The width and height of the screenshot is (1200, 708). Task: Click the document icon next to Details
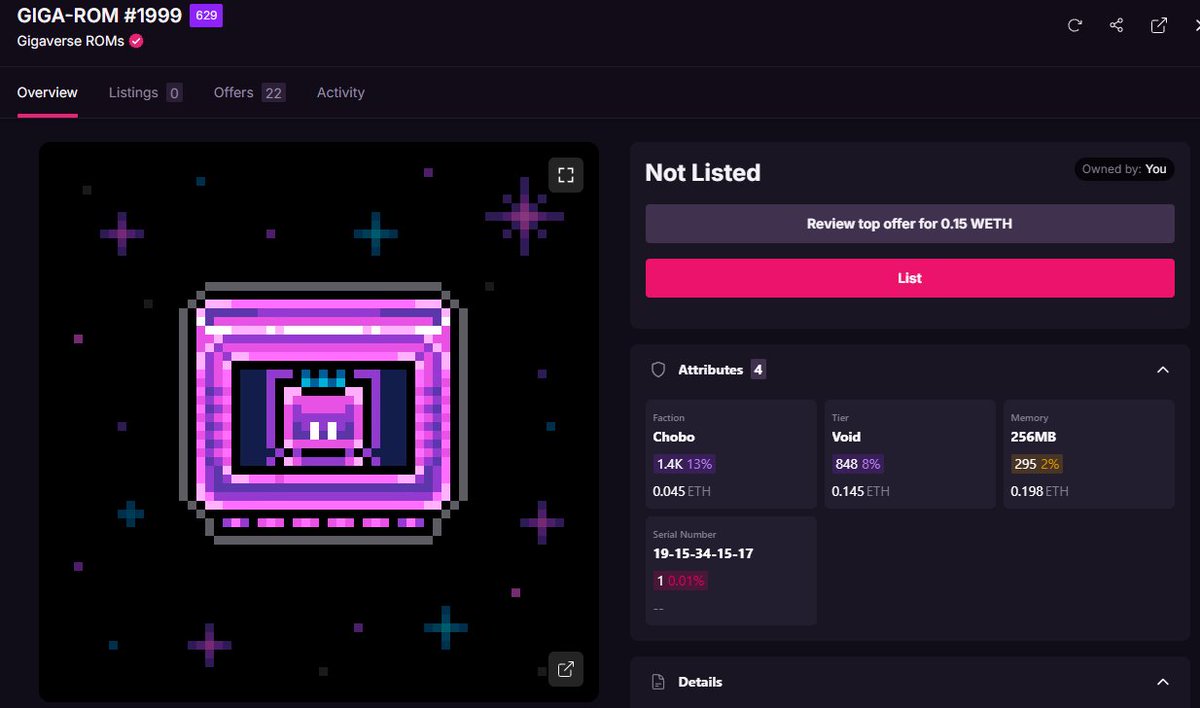pyautogui.click(x=658, y=682)
